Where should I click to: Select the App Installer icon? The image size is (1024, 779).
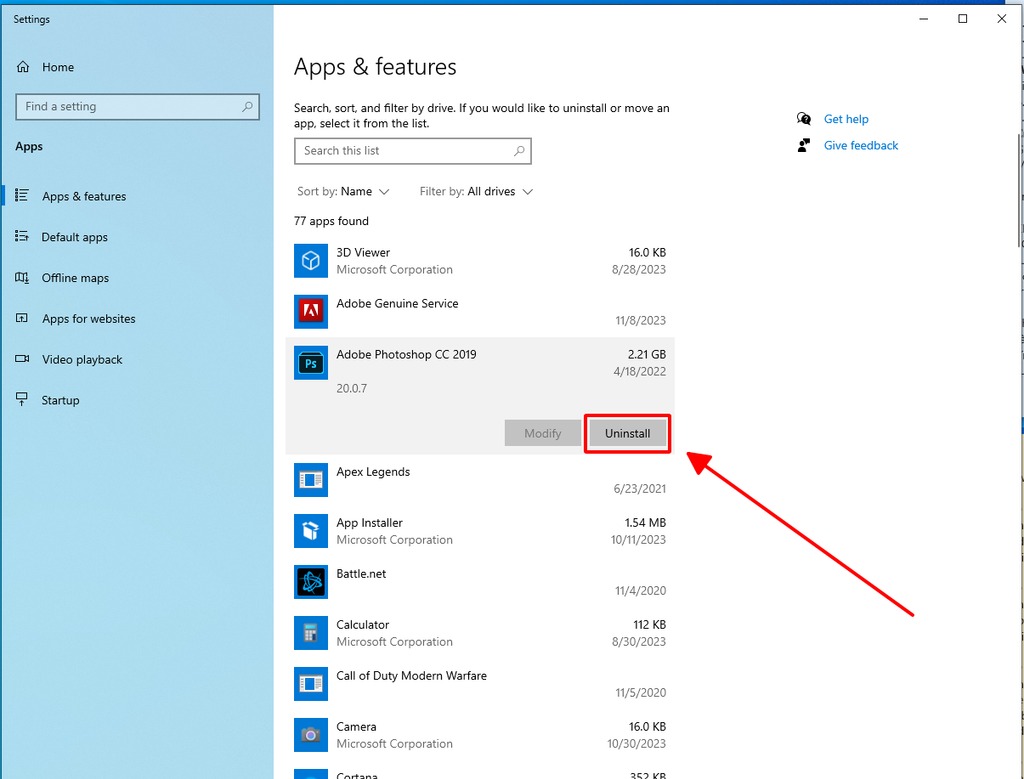311,531
